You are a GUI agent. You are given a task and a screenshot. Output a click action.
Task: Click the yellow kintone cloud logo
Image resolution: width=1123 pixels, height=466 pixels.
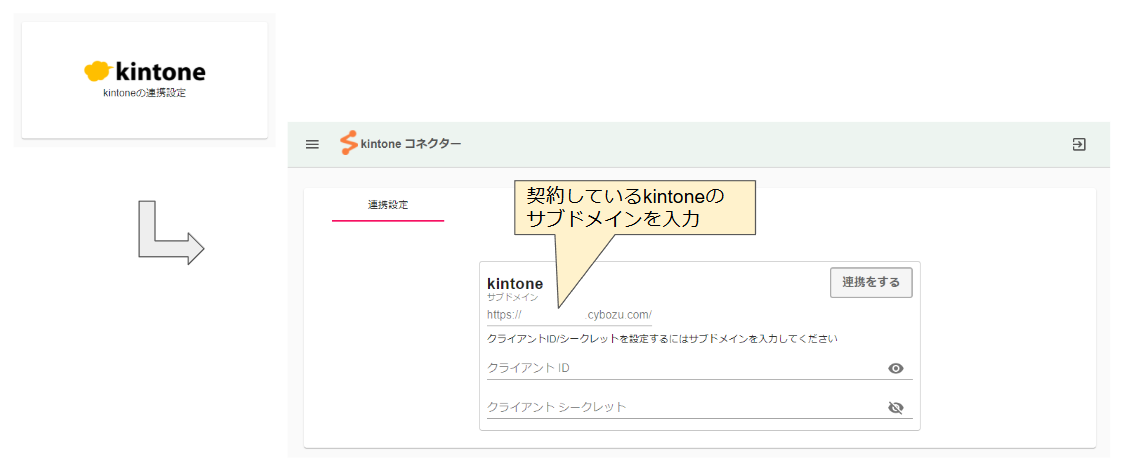pyautogui.click(x=97, y=71)
